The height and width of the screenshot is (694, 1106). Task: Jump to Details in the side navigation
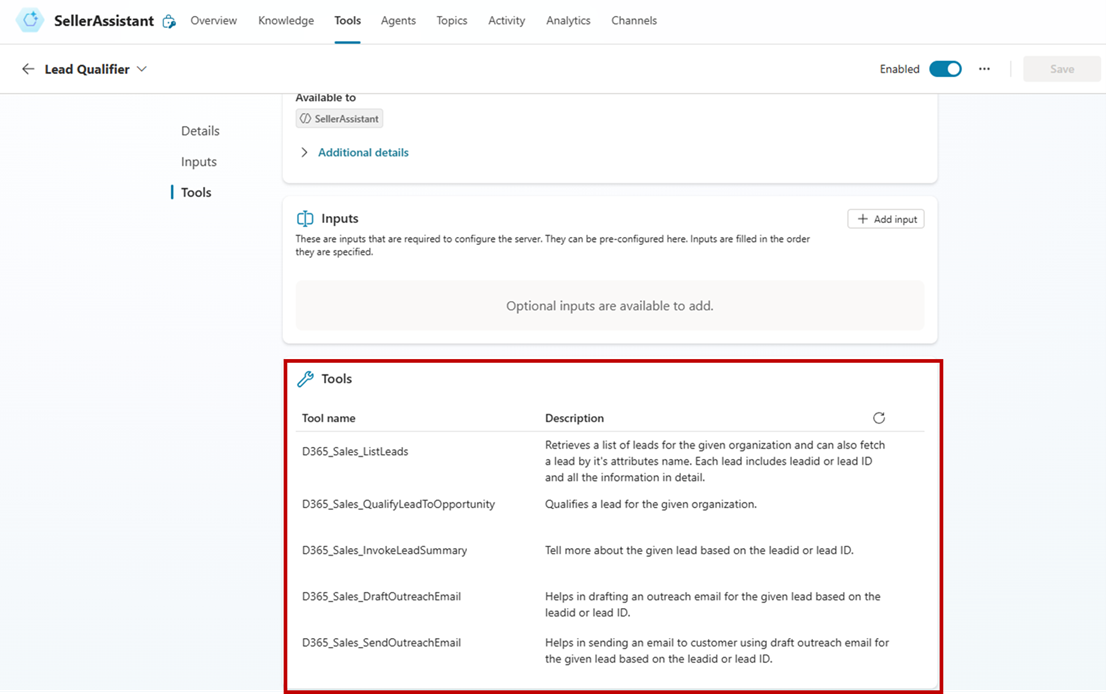pos(200,131)
